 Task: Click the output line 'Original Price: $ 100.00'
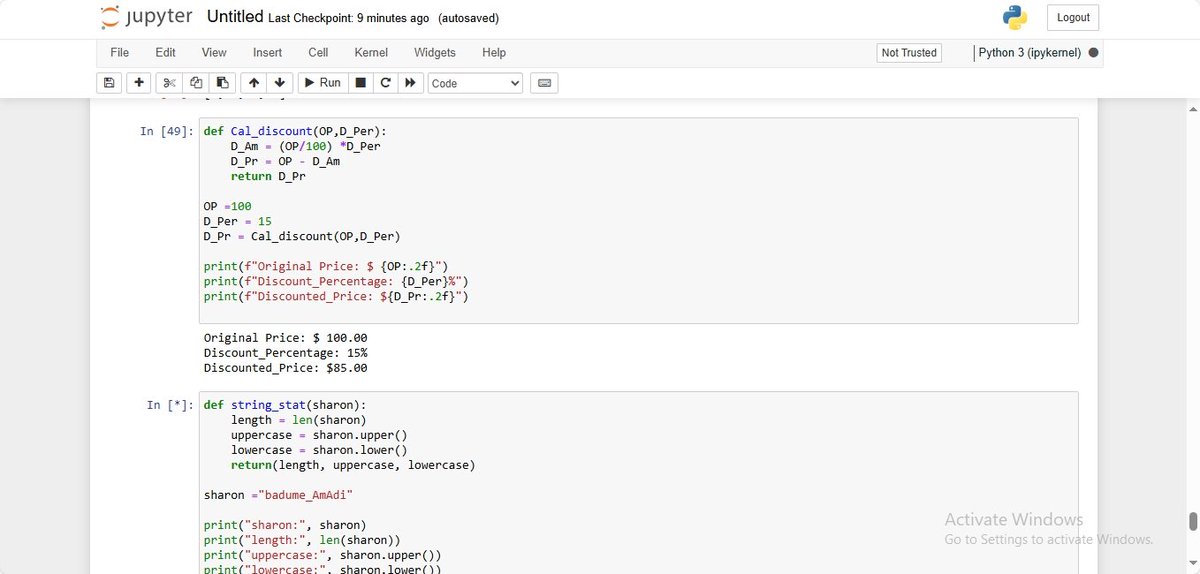[x=285, y=338]
